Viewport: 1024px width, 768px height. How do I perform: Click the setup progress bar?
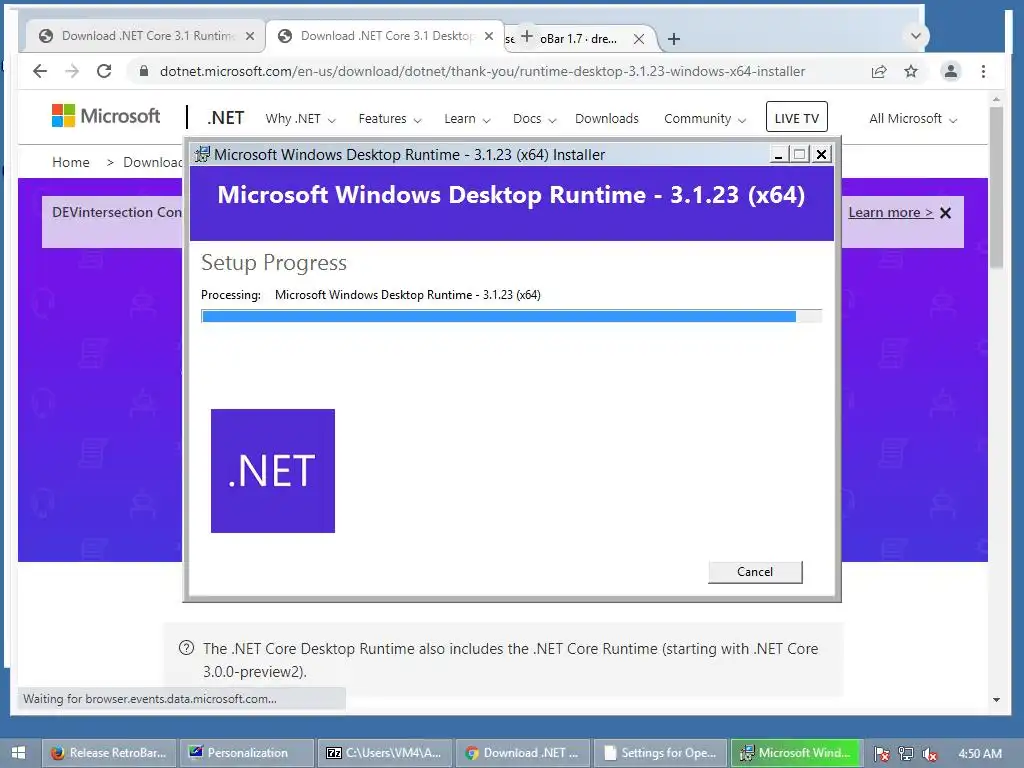[x=511, y=317]
